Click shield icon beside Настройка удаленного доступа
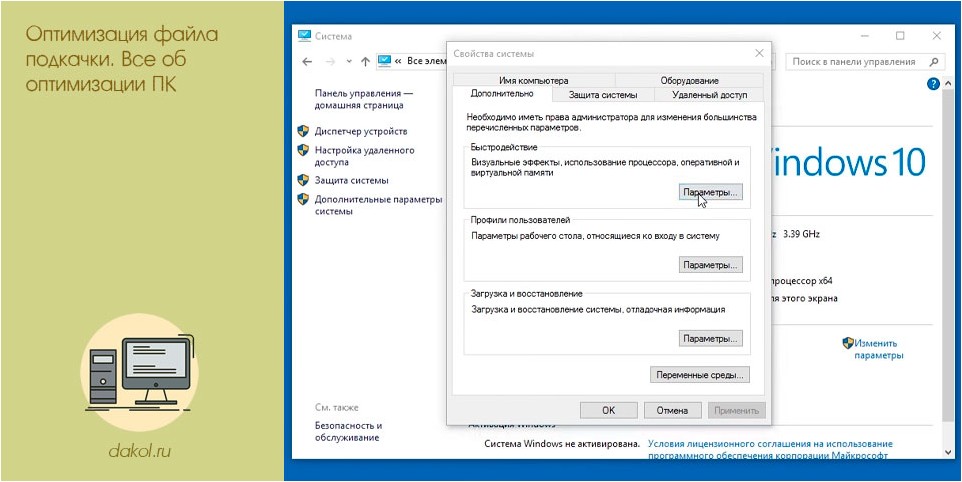962x482 pixels. (302, 150)
